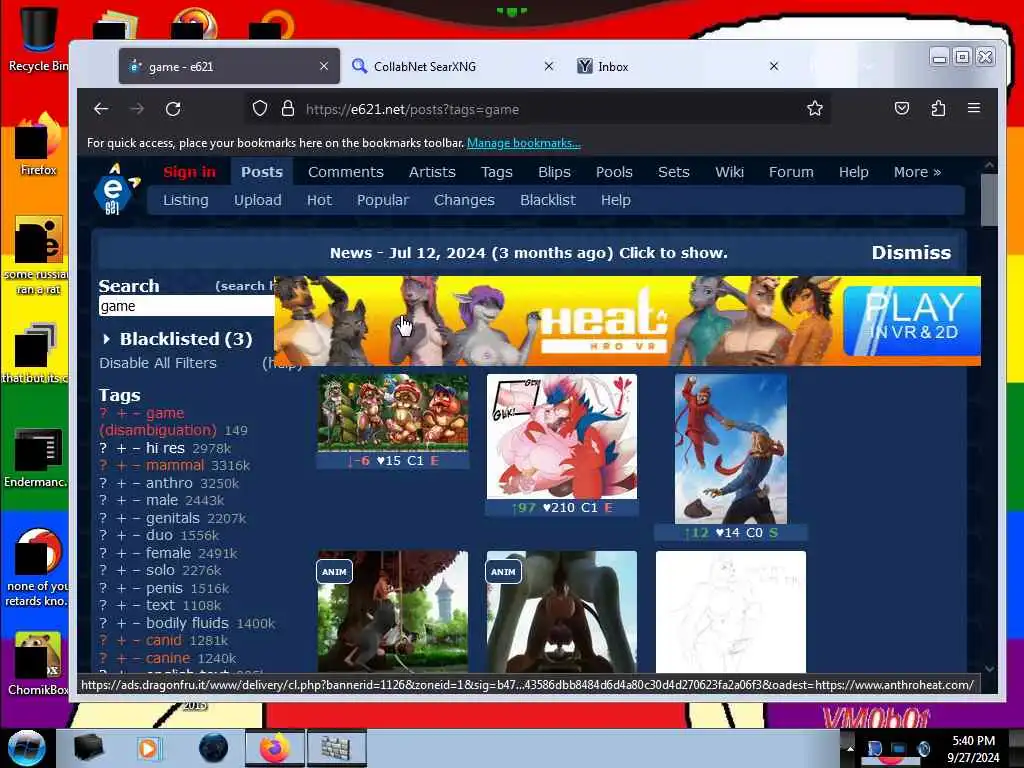1024x768 pixels.
Task: Click the Sign in link
Action: (x=189, y=172)
